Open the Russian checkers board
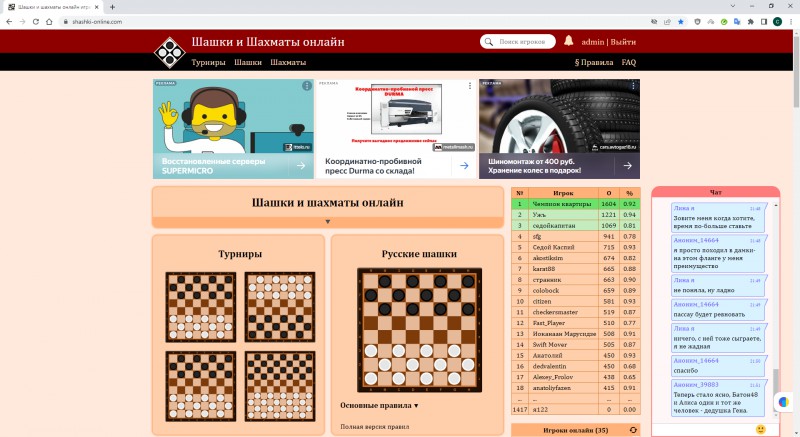 [419, 330]
